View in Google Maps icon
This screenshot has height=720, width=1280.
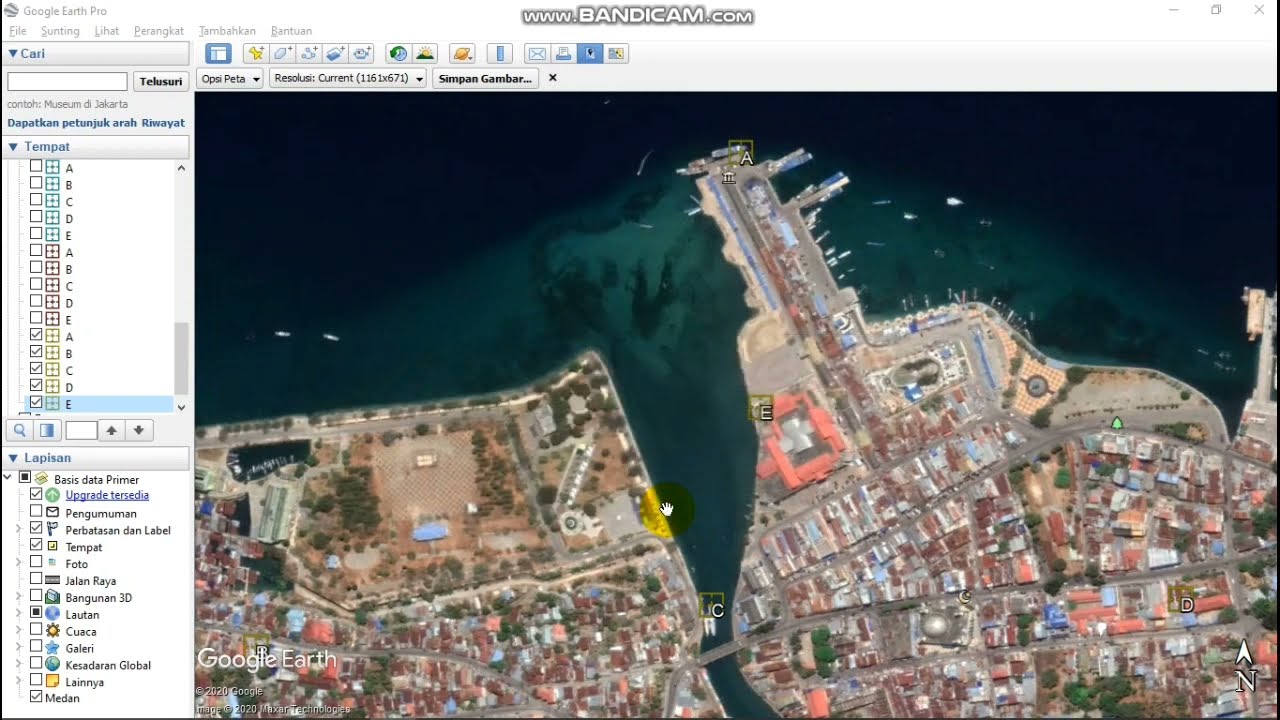click(616, 54)
